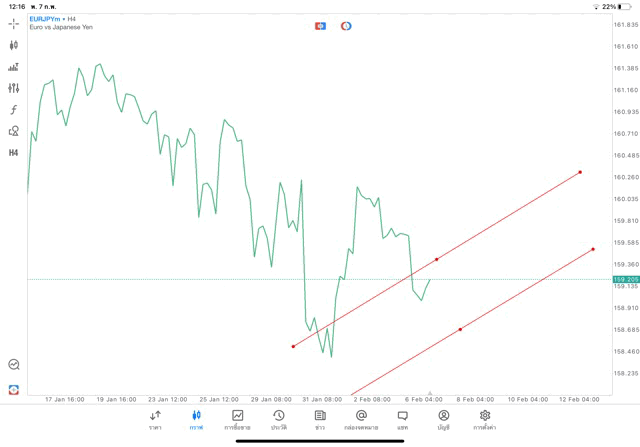The height and width of the screenshot is (447, 640).
Task: Tap the blue flag icon atop chart
Action: (321, 25)
